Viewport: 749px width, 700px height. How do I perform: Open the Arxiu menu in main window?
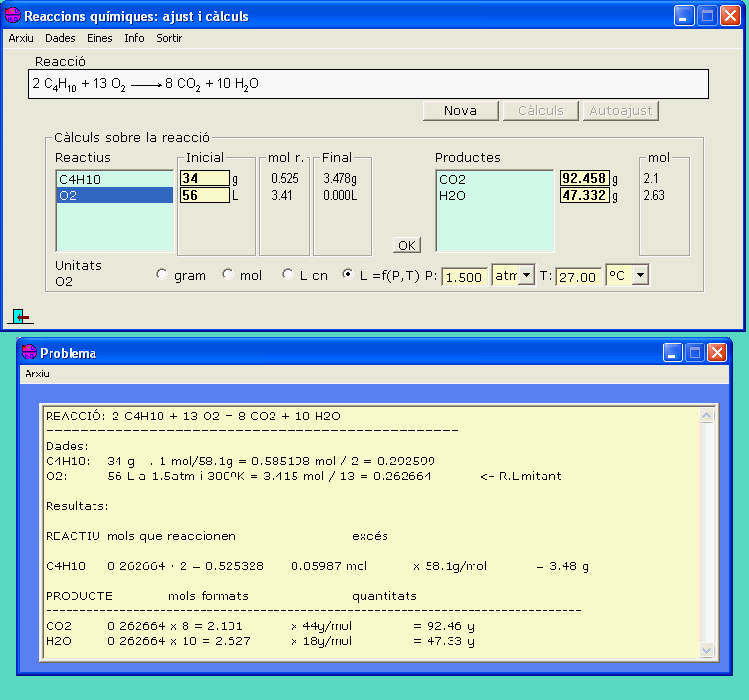[21, 38]
